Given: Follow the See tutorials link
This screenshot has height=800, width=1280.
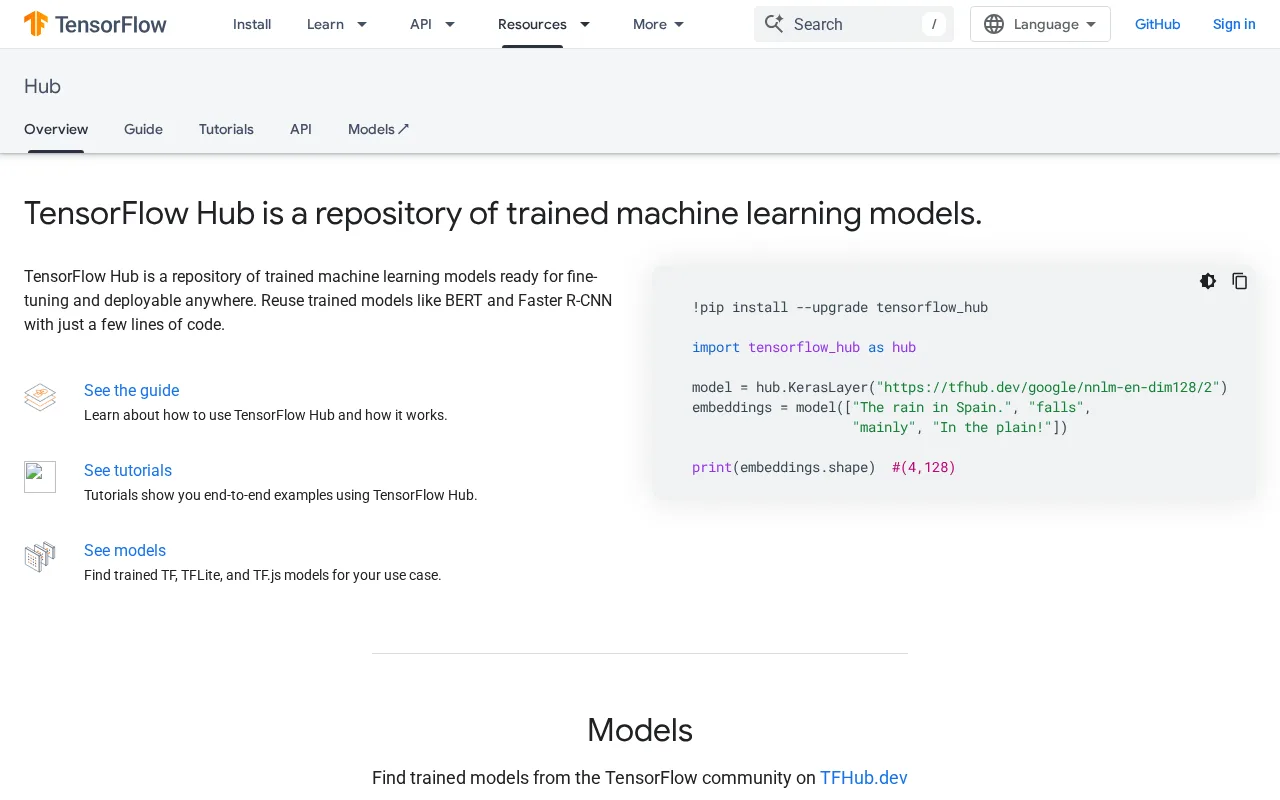Looking at the screenshot, I should (x=128, y=470).
